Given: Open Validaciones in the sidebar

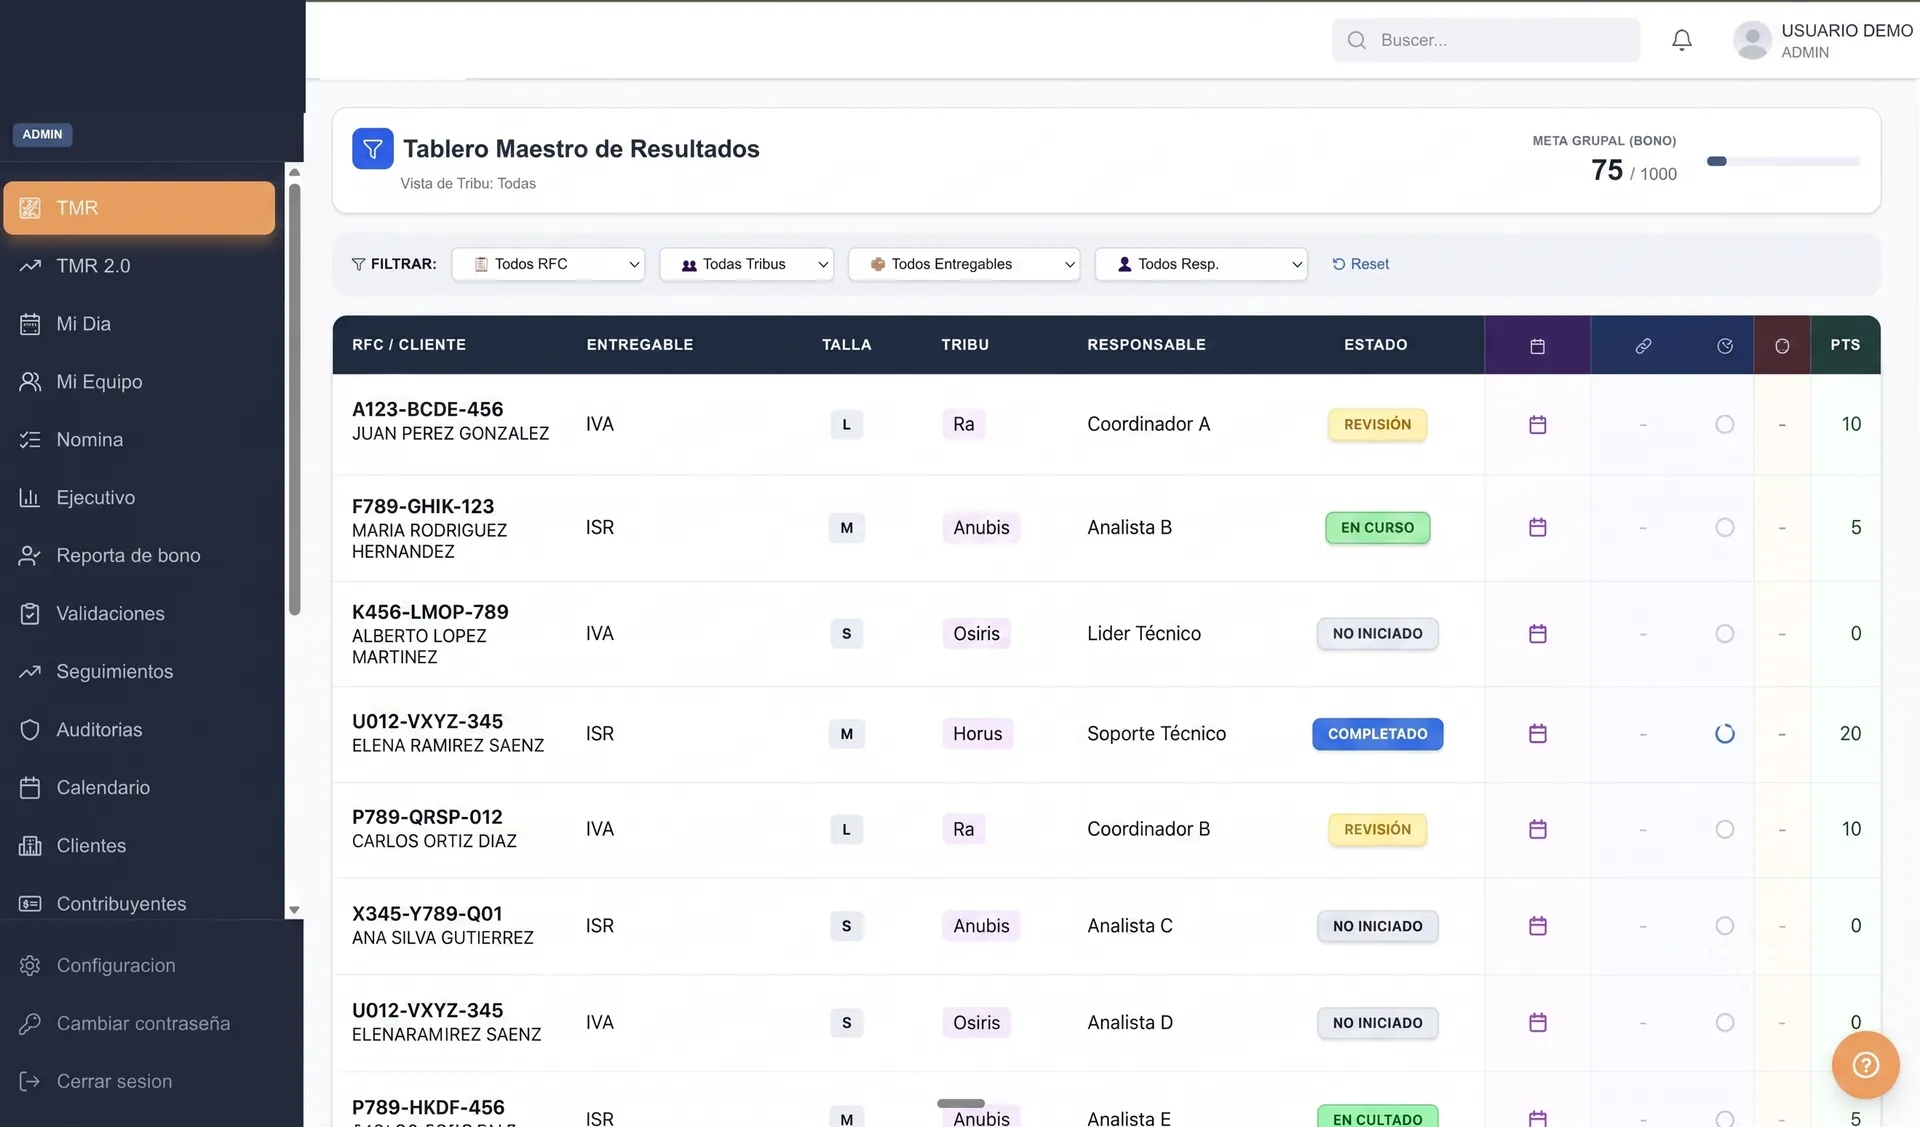Looking at the screenshot, I should point(139,614).
